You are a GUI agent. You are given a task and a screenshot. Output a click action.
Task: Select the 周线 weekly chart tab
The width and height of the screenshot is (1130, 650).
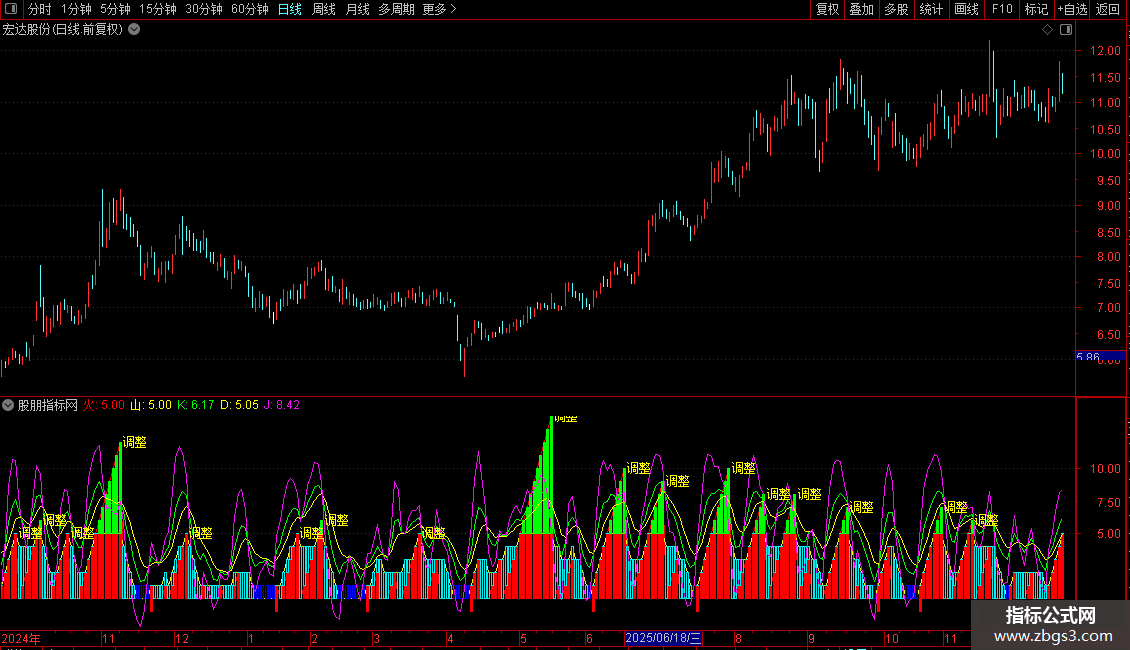(324, 9)
